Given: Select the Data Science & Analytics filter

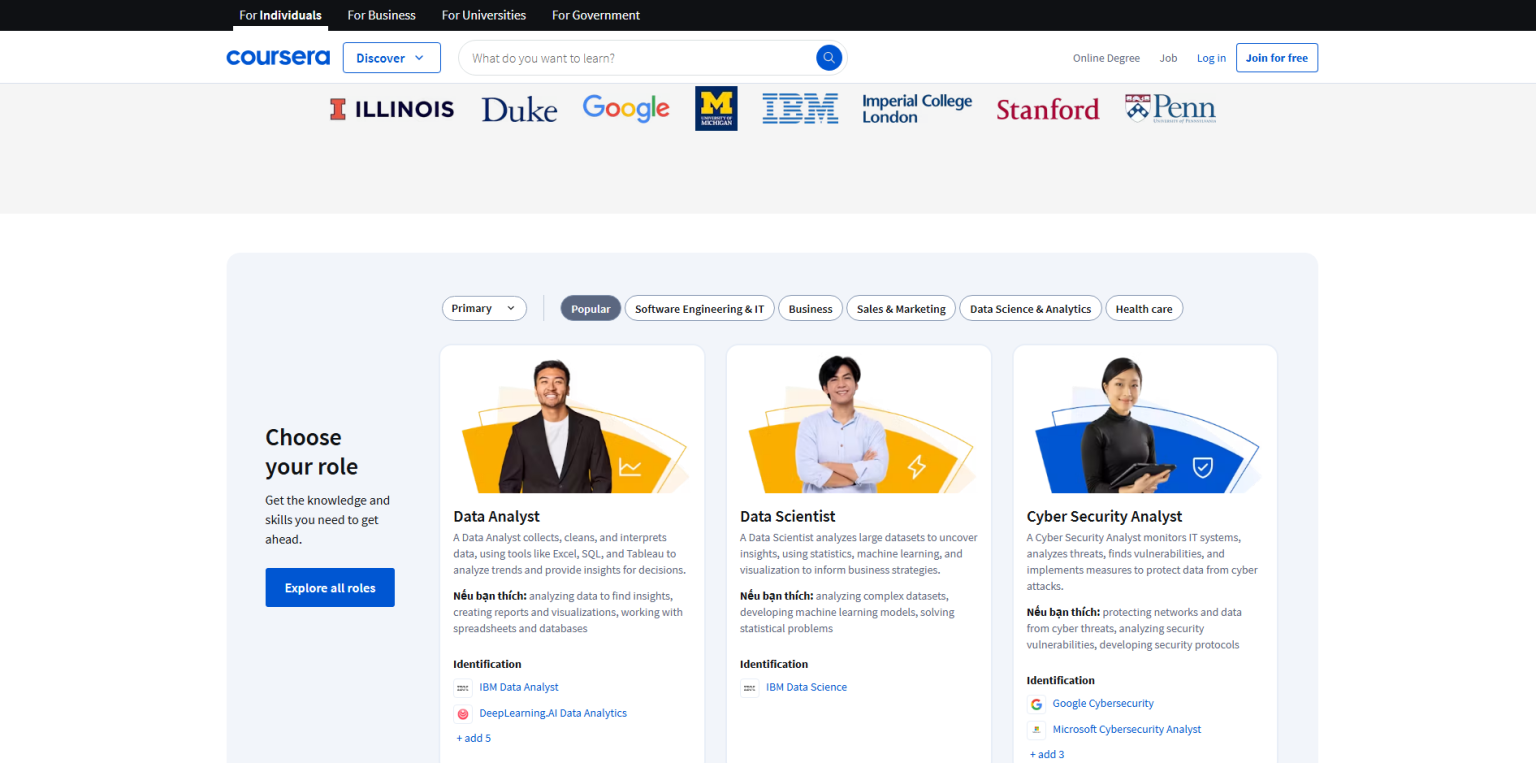Looking at the screenshot, I should (1030, 309).
